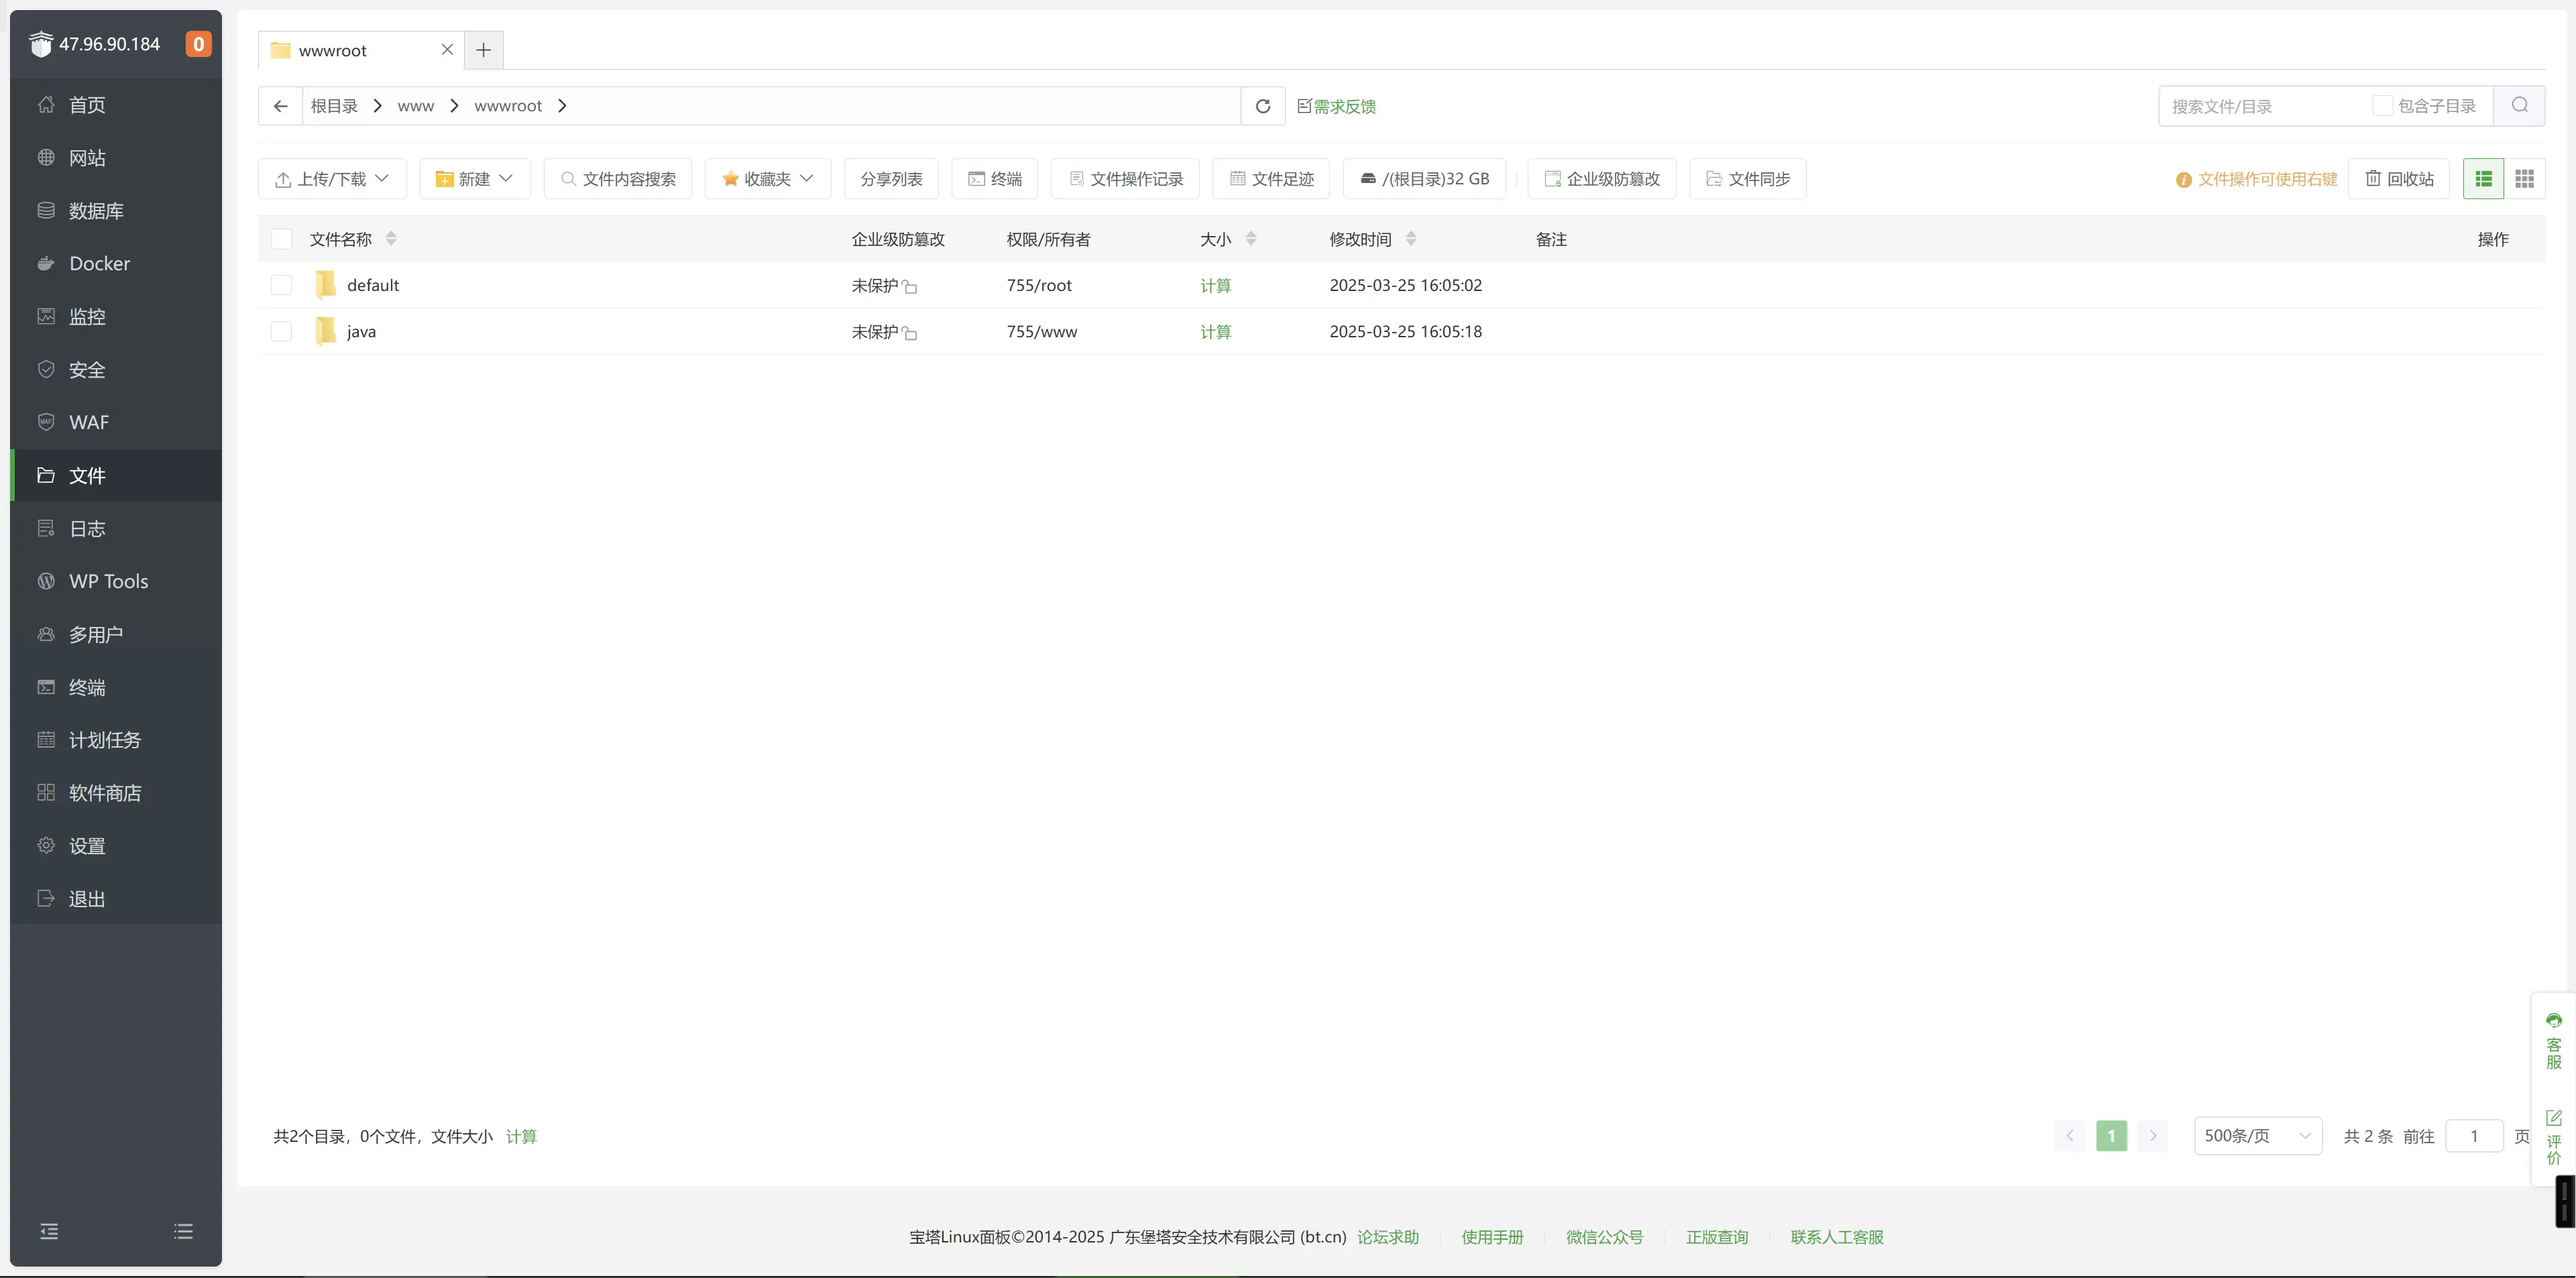Click the 计划任务 calendar icon
2576x1278 pixels.
point(46,740)
